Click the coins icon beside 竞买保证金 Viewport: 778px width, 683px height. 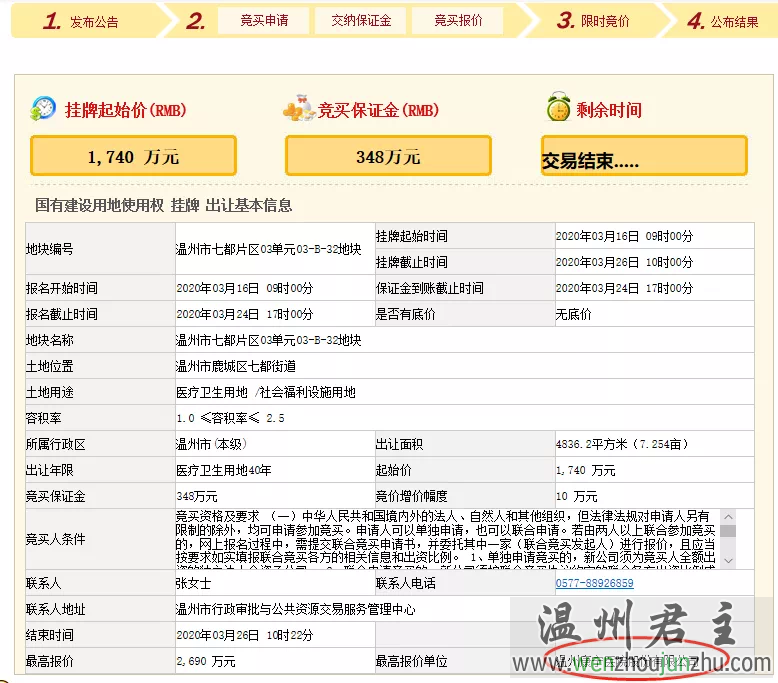pyautogui.click(x=299, y=110)
